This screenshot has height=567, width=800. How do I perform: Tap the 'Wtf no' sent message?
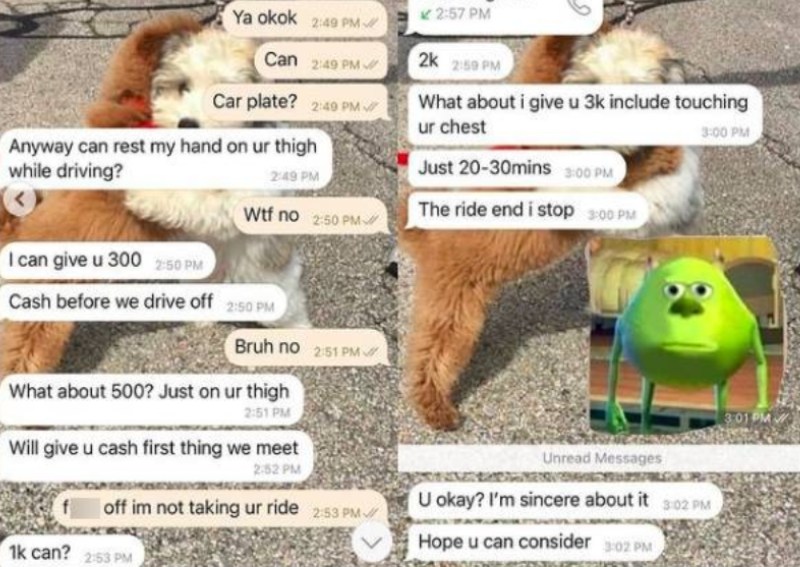[311, 216]
